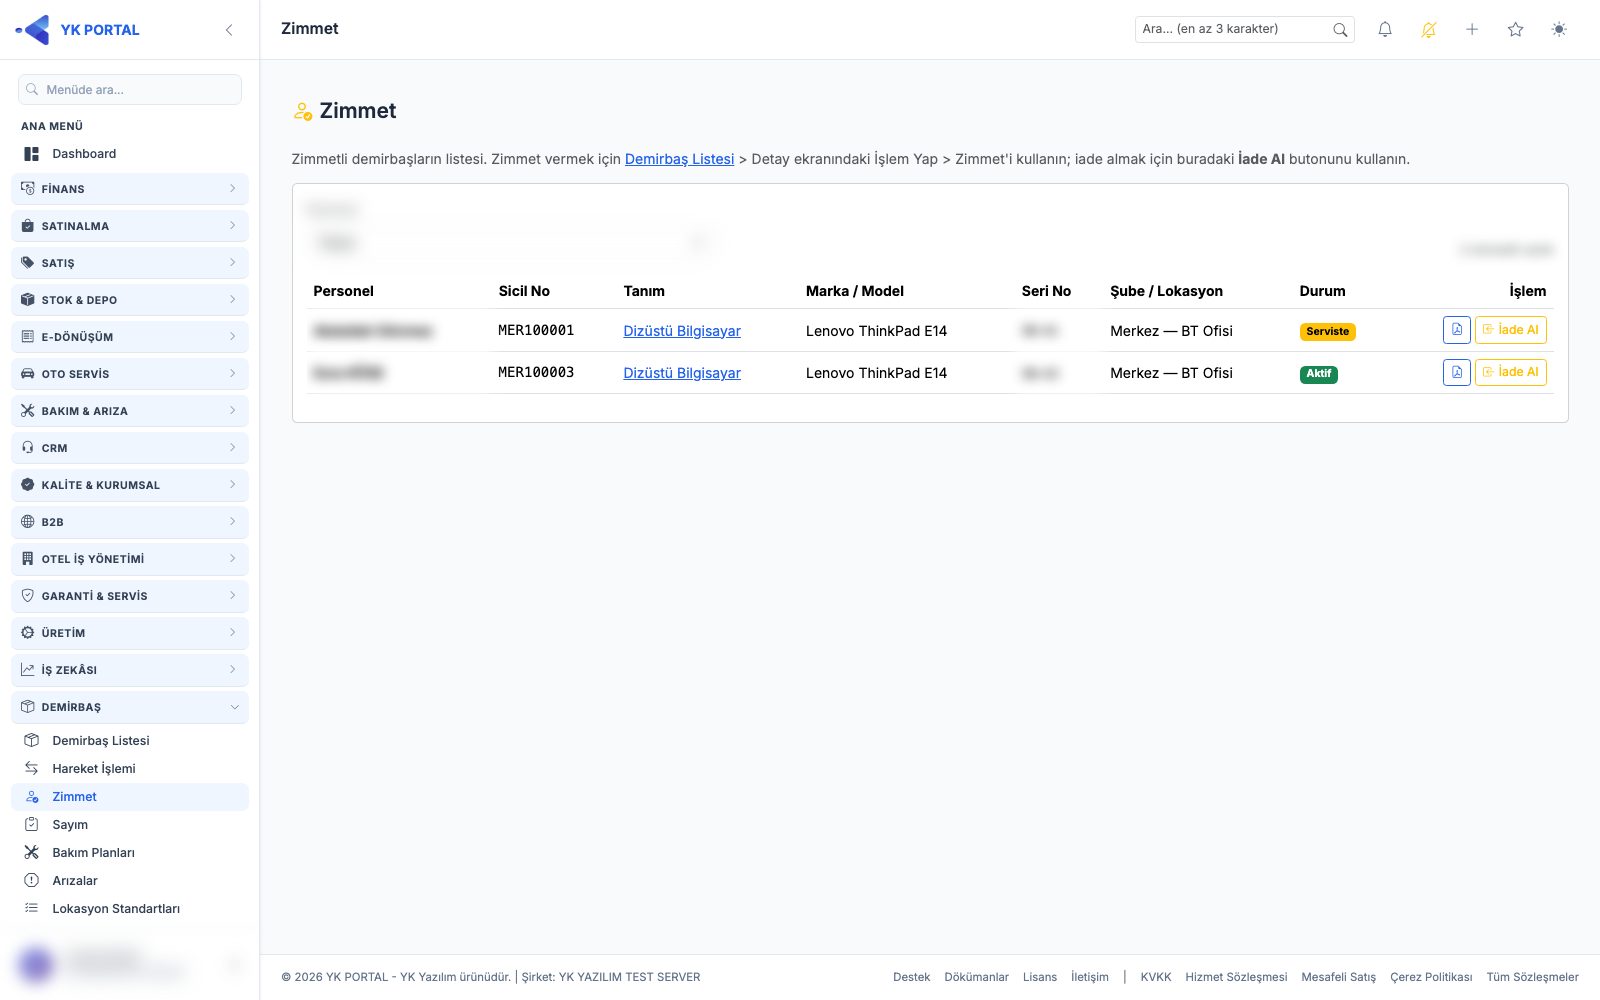Click the Menüde ara search field

click(130, 90)
